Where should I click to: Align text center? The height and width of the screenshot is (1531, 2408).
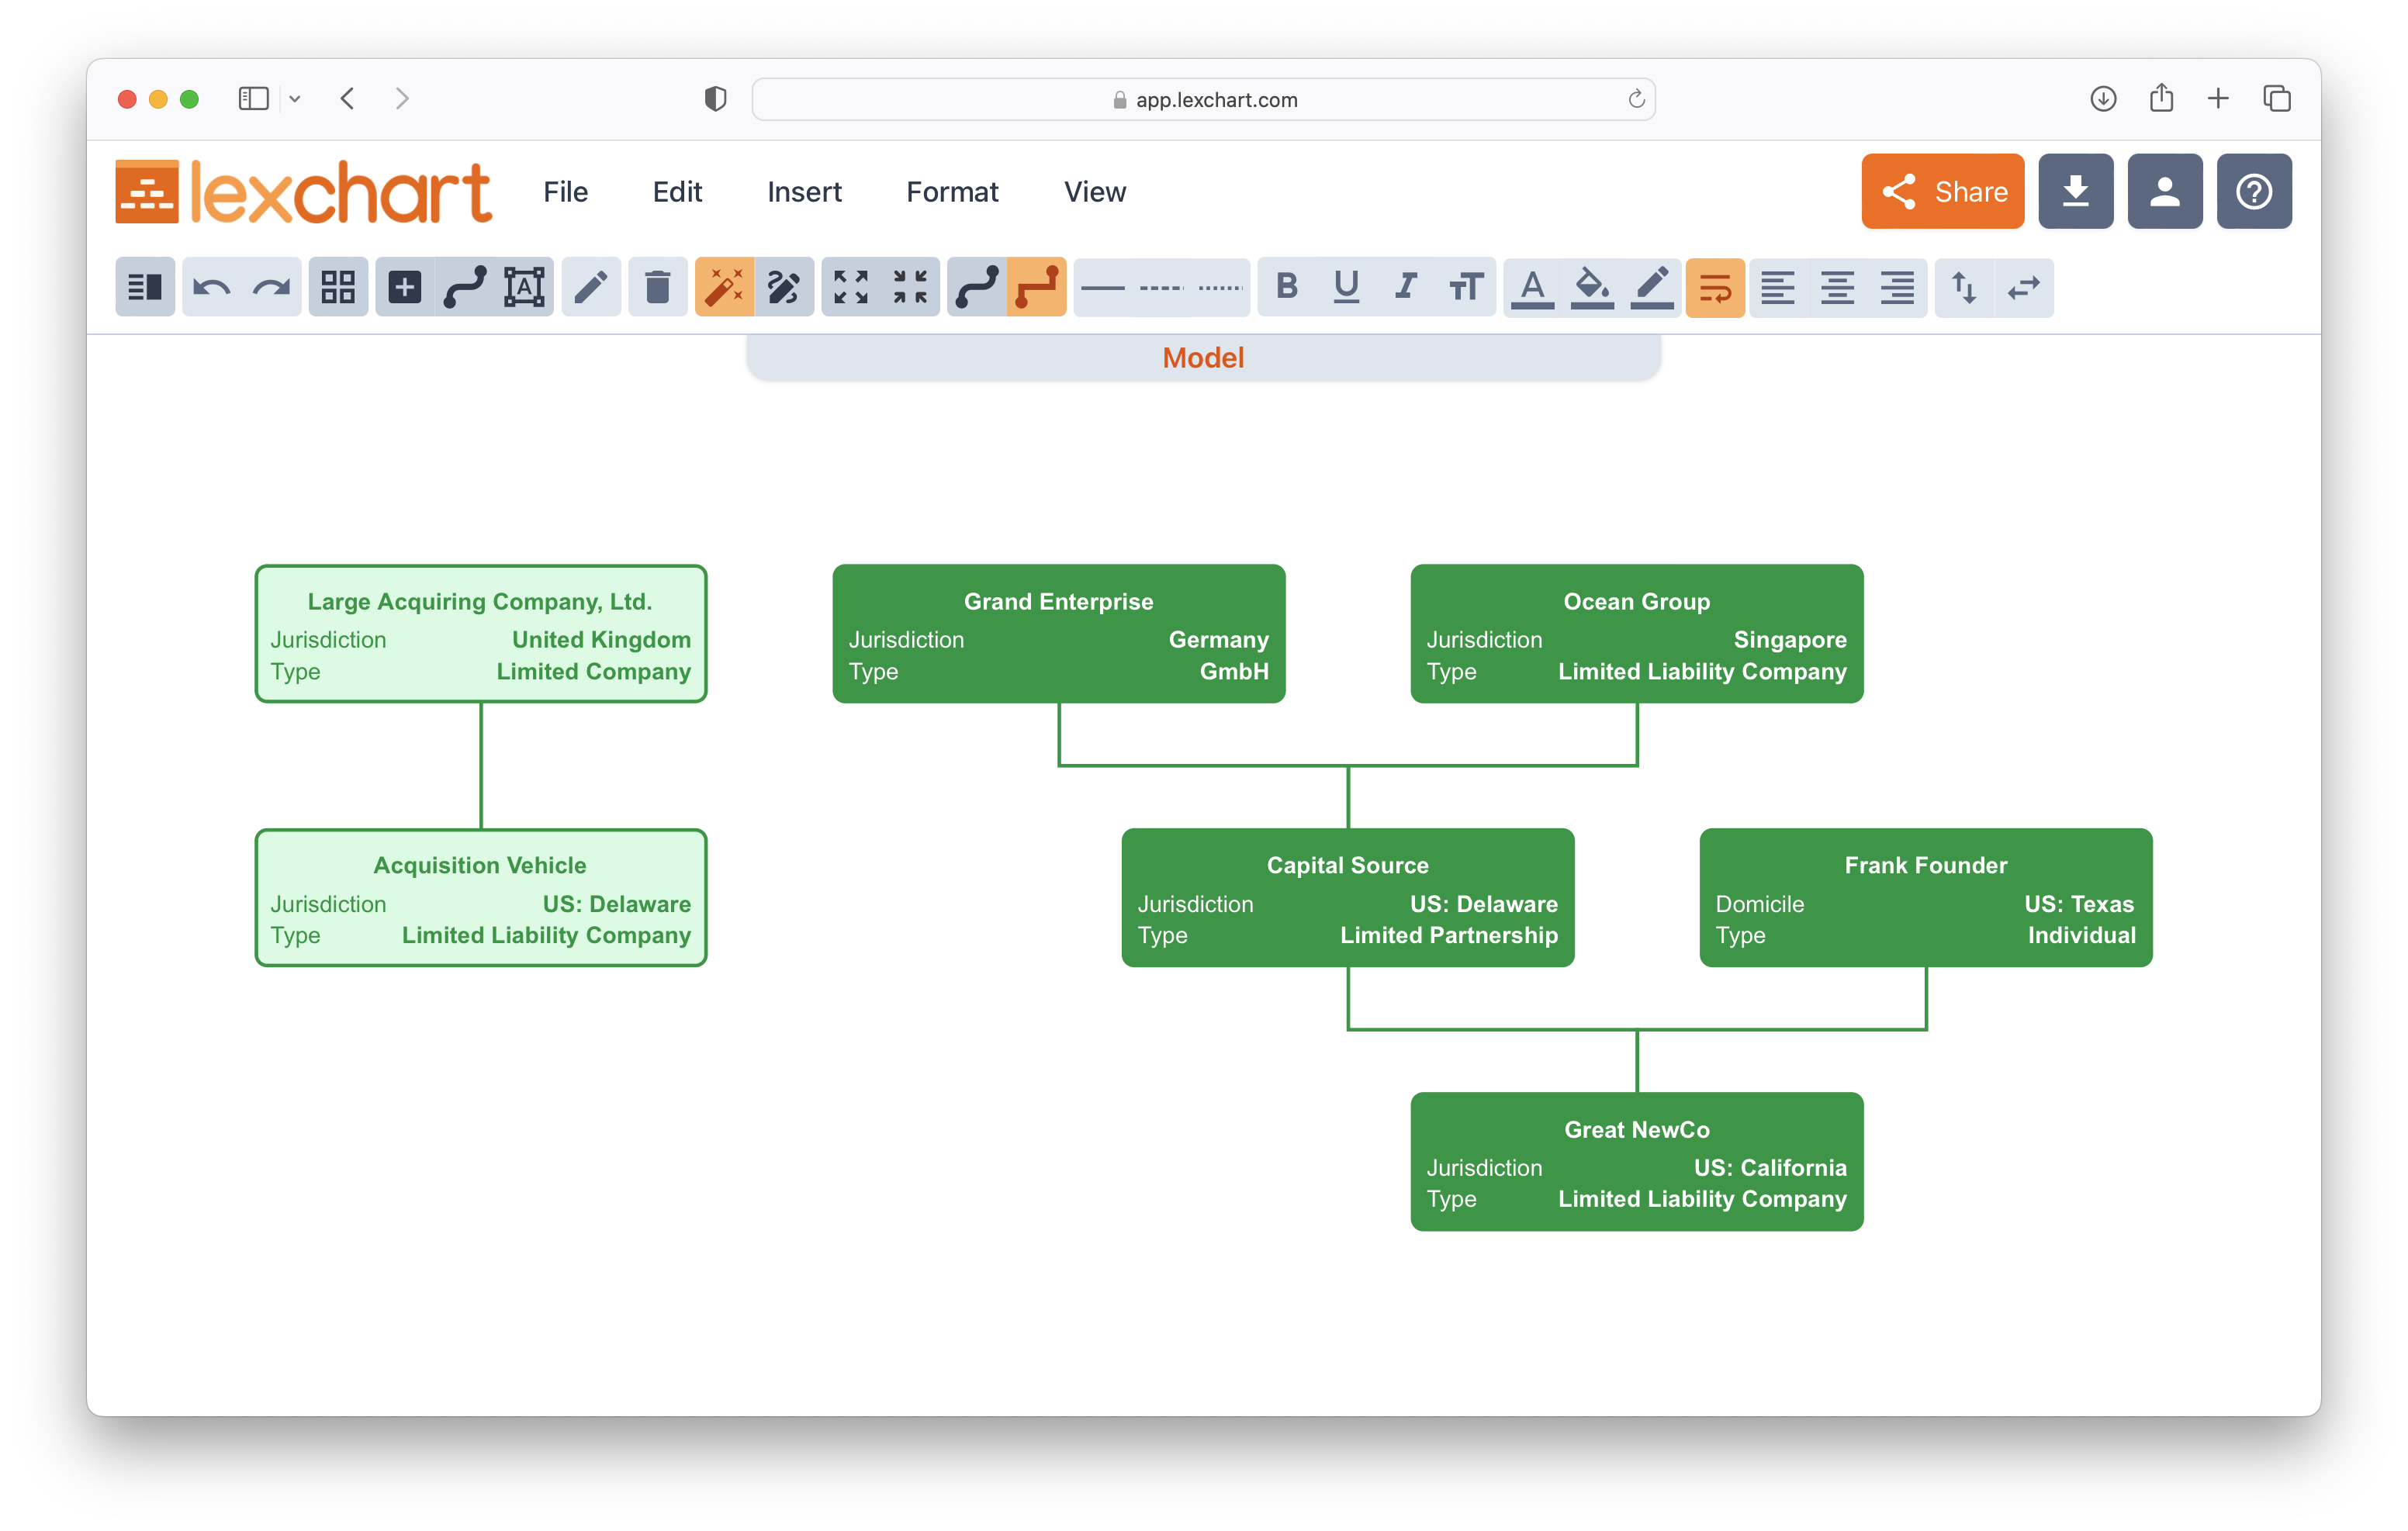(x=1838, y=288)
